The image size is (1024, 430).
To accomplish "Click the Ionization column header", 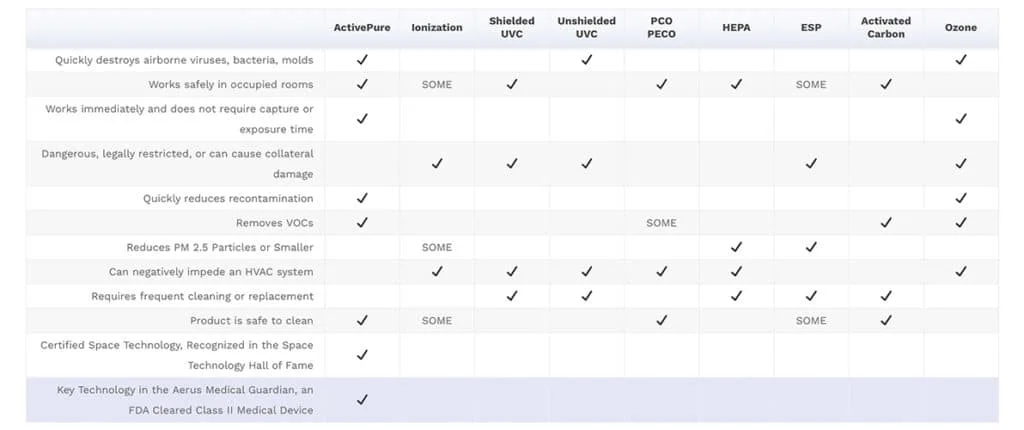I will (x=437, y=27).
